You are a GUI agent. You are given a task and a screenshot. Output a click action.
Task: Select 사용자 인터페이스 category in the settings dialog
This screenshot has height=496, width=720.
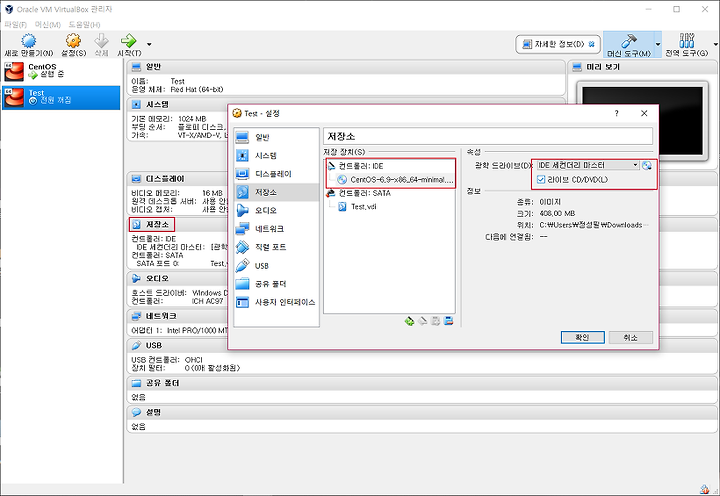[276, 303]
